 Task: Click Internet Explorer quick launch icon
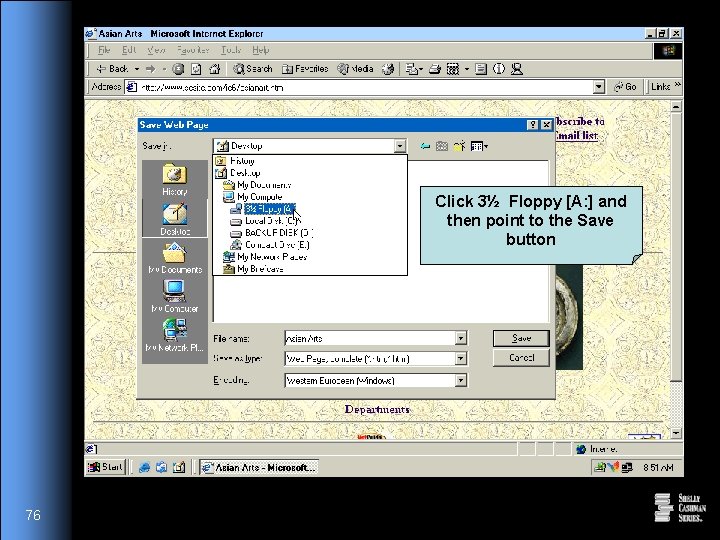tap(144, 467)
